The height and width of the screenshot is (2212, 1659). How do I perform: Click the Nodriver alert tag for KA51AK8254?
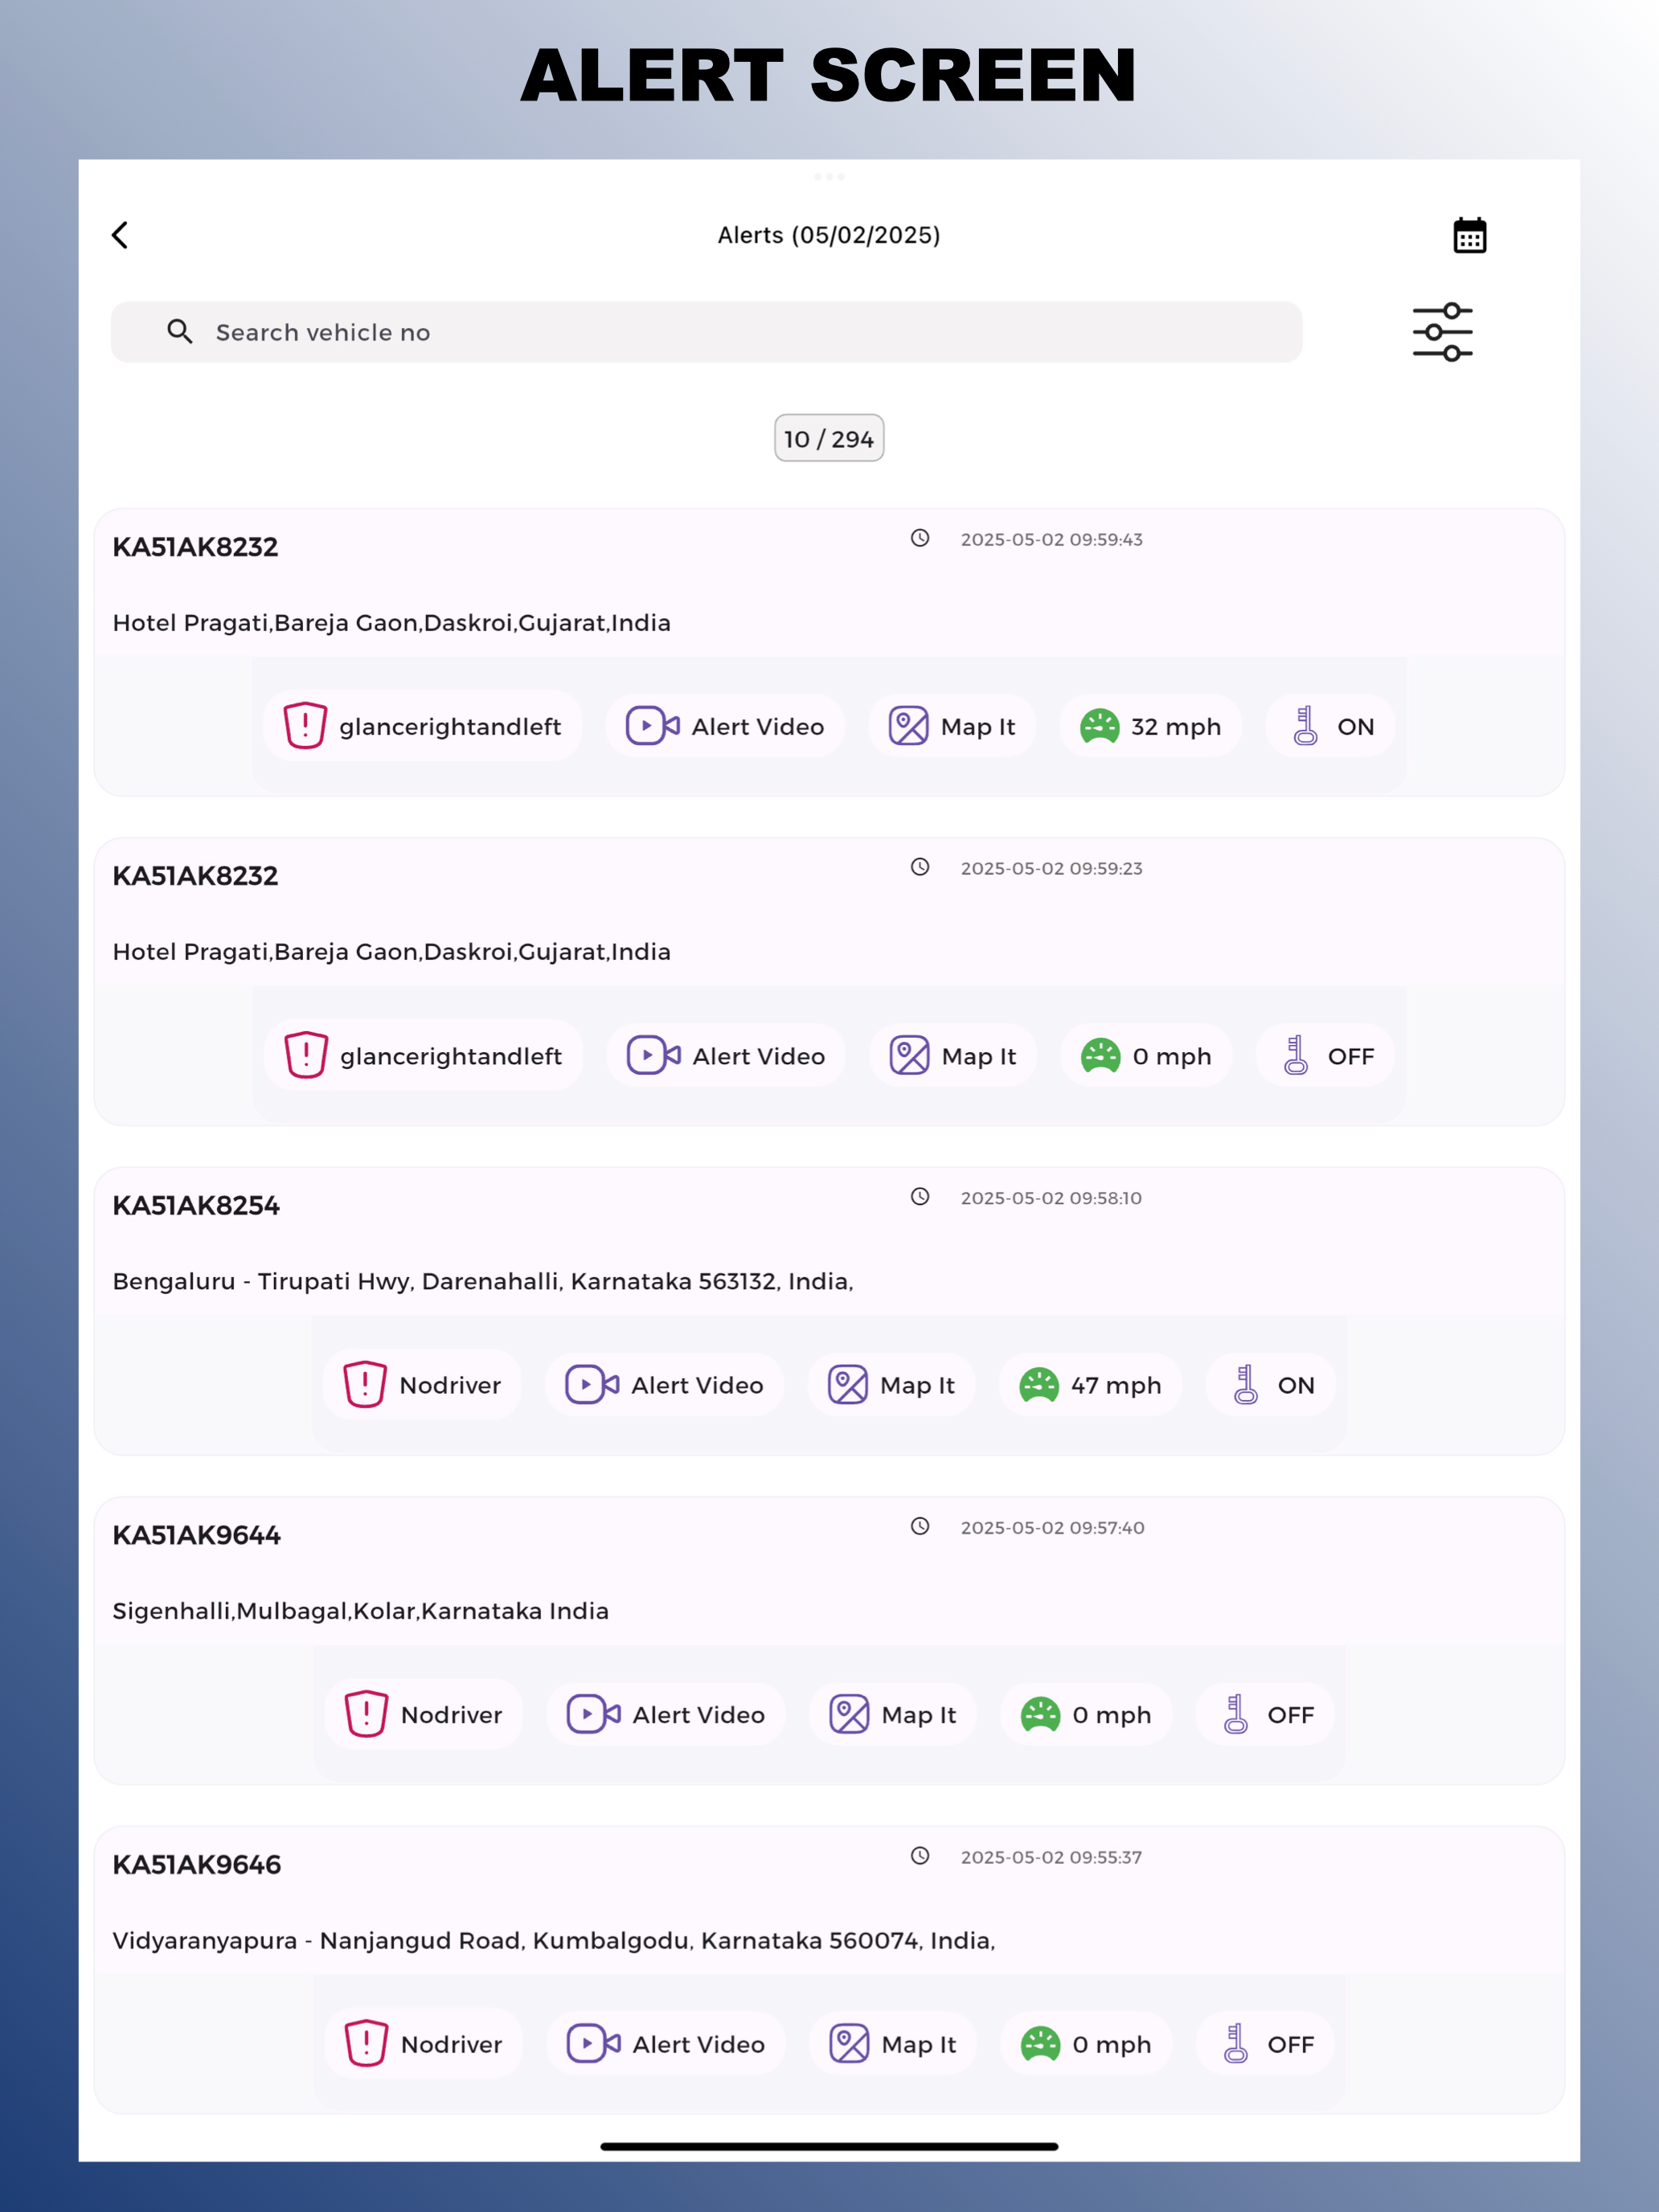(x=423, y=1385)
